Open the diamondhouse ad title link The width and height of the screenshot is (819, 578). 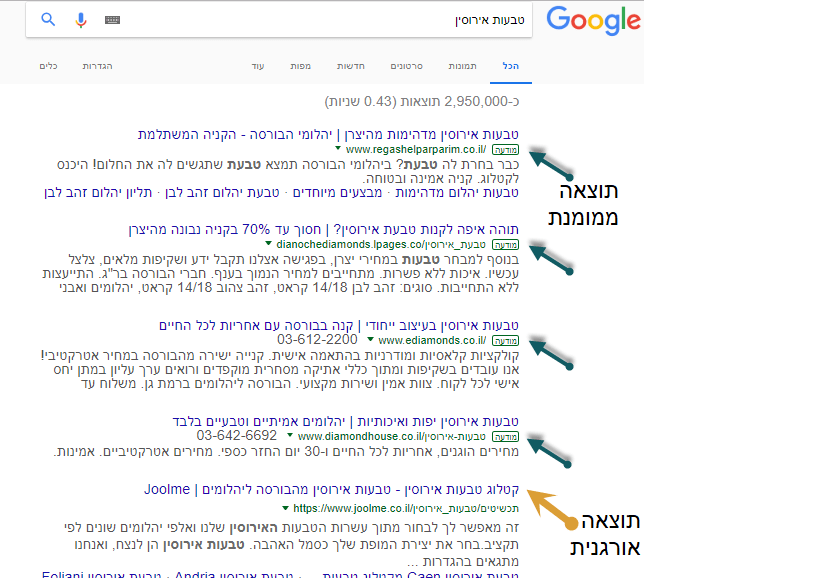[x=345, y=421]
